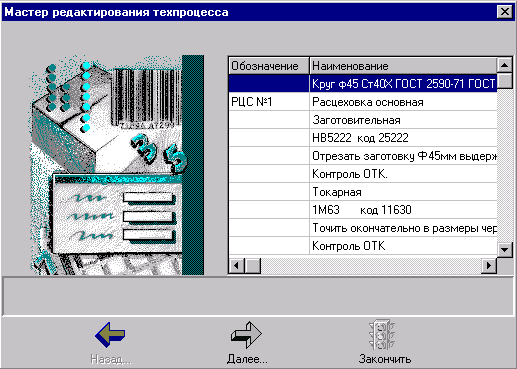Click the blue back arrow icon

pyautogui.click(x=110, y=335)
